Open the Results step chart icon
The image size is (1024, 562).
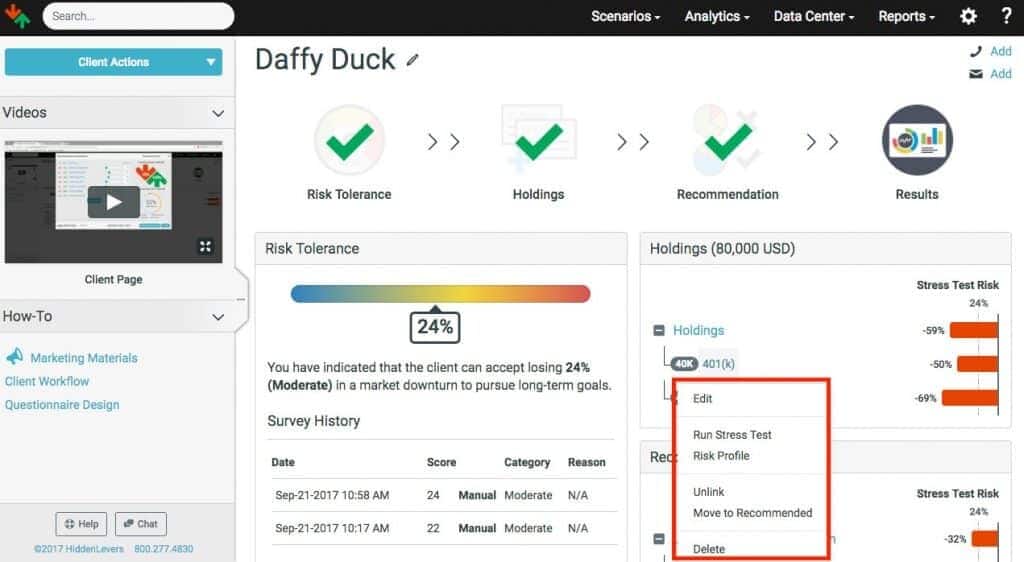(917, 140)
